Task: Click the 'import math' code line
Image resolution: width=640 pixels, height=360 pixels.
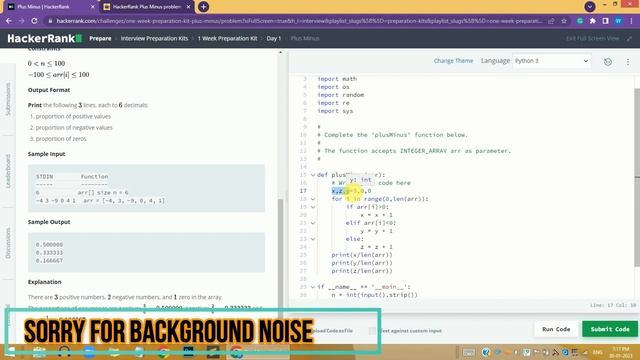Action: (x=337, y=79)
